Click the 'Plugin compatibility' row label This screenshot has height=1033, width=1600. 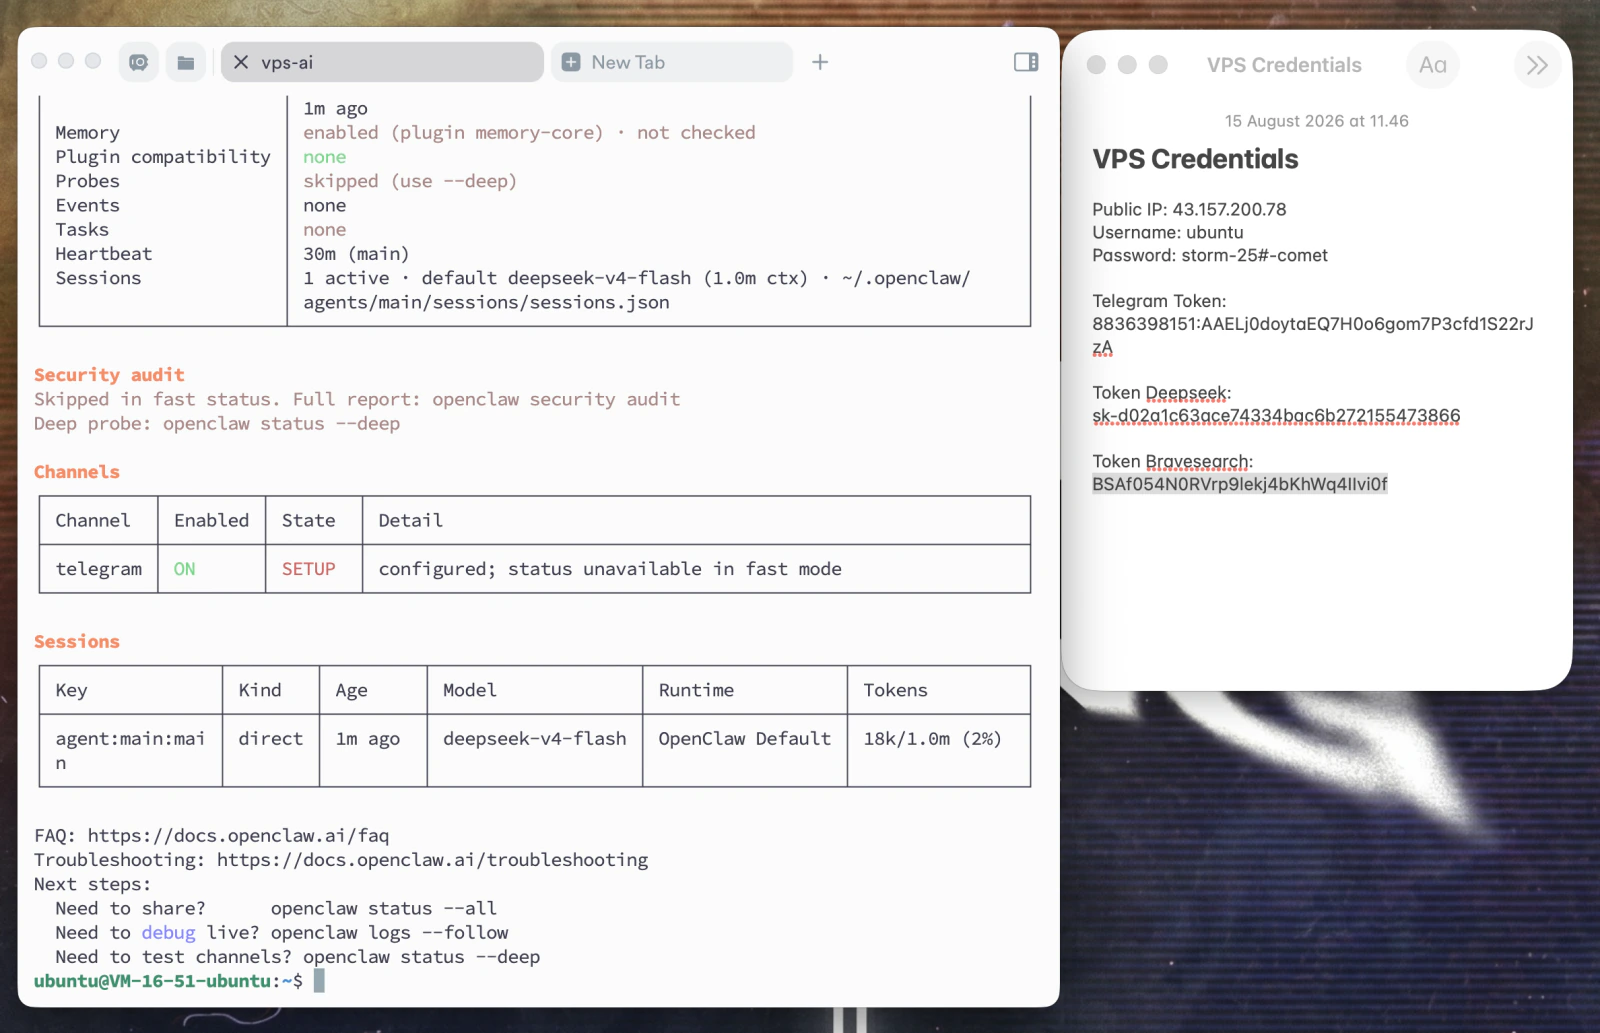pos(163,157)
